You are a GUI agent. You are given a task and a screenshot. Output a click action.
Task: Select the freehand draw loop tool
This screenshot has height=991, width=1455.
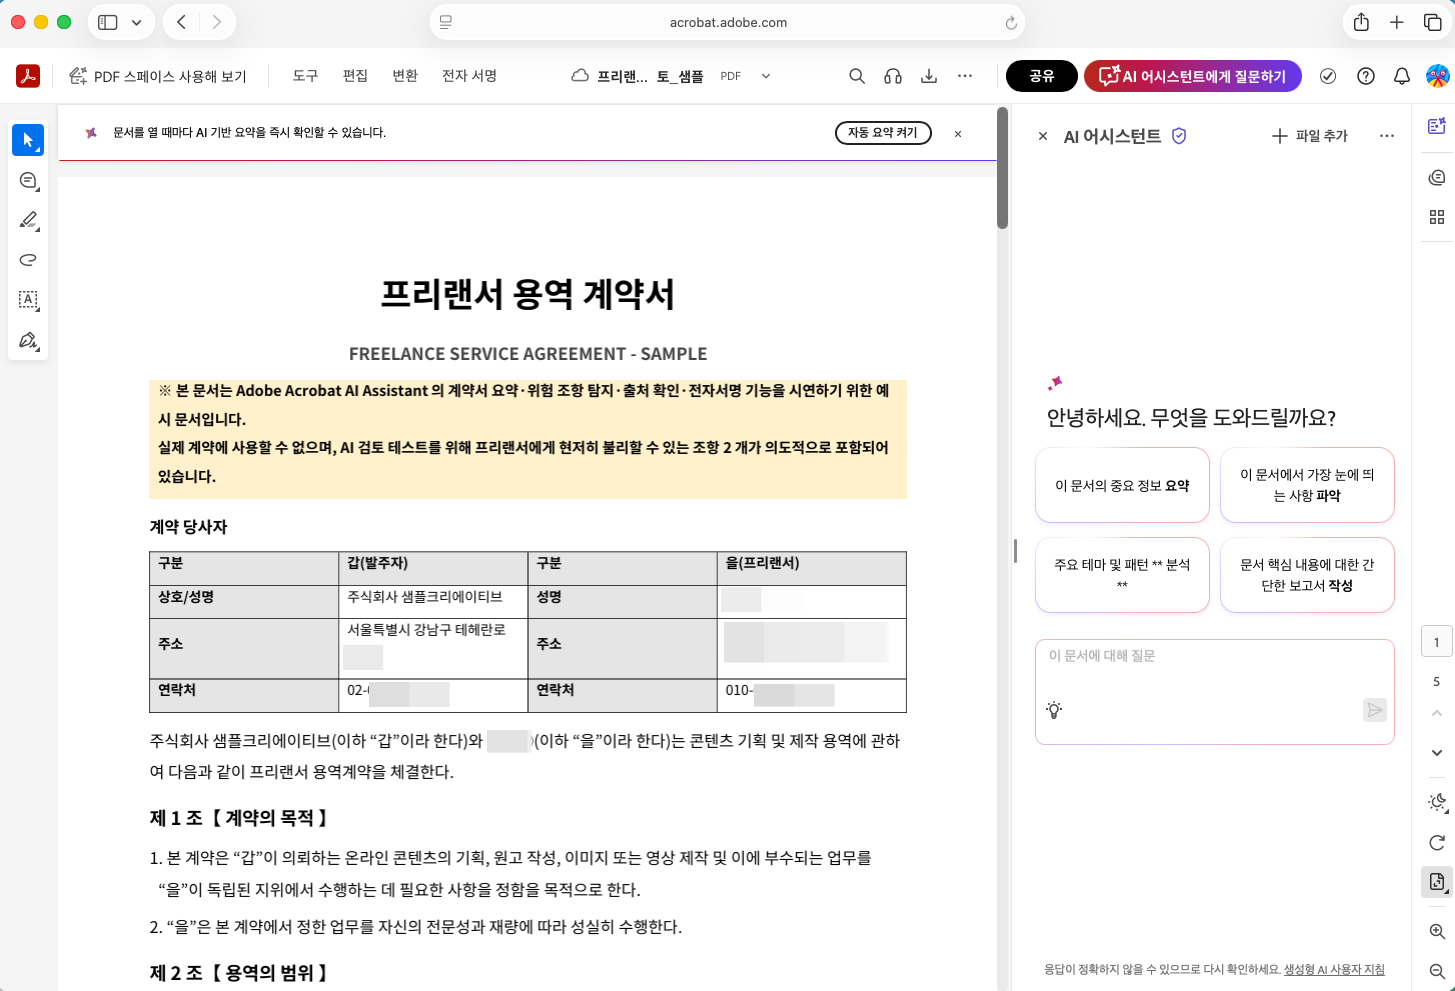pos(28,260)
